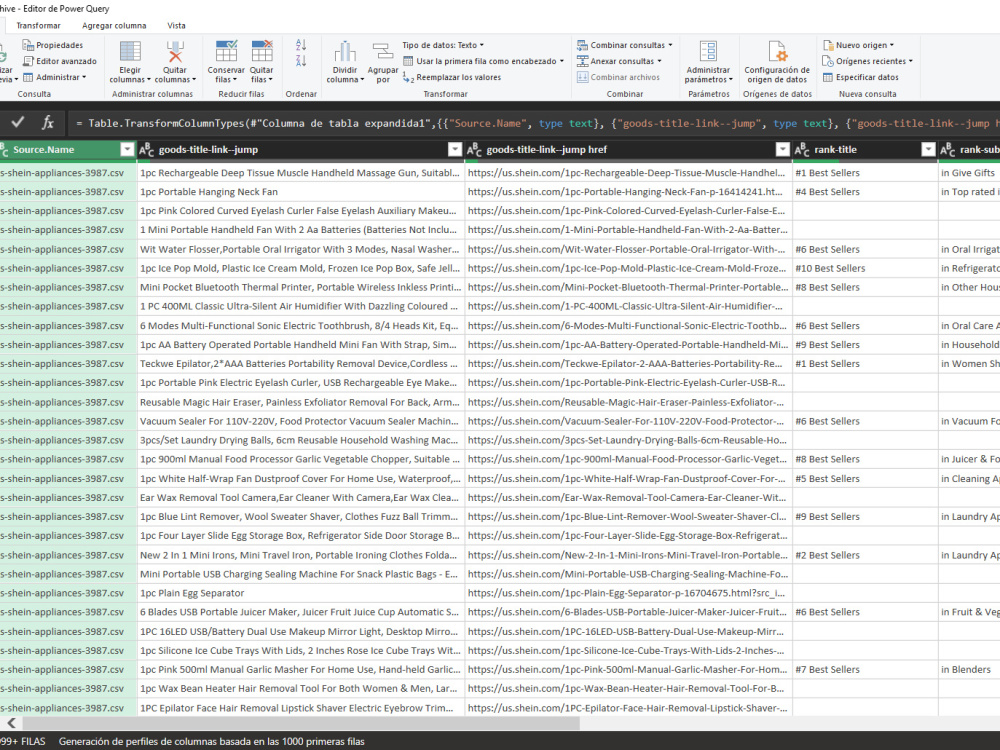Screen dimensions: 1000x750
Task: Select the "#10 Best Sellers" cell
Action: tap(865, 268)
